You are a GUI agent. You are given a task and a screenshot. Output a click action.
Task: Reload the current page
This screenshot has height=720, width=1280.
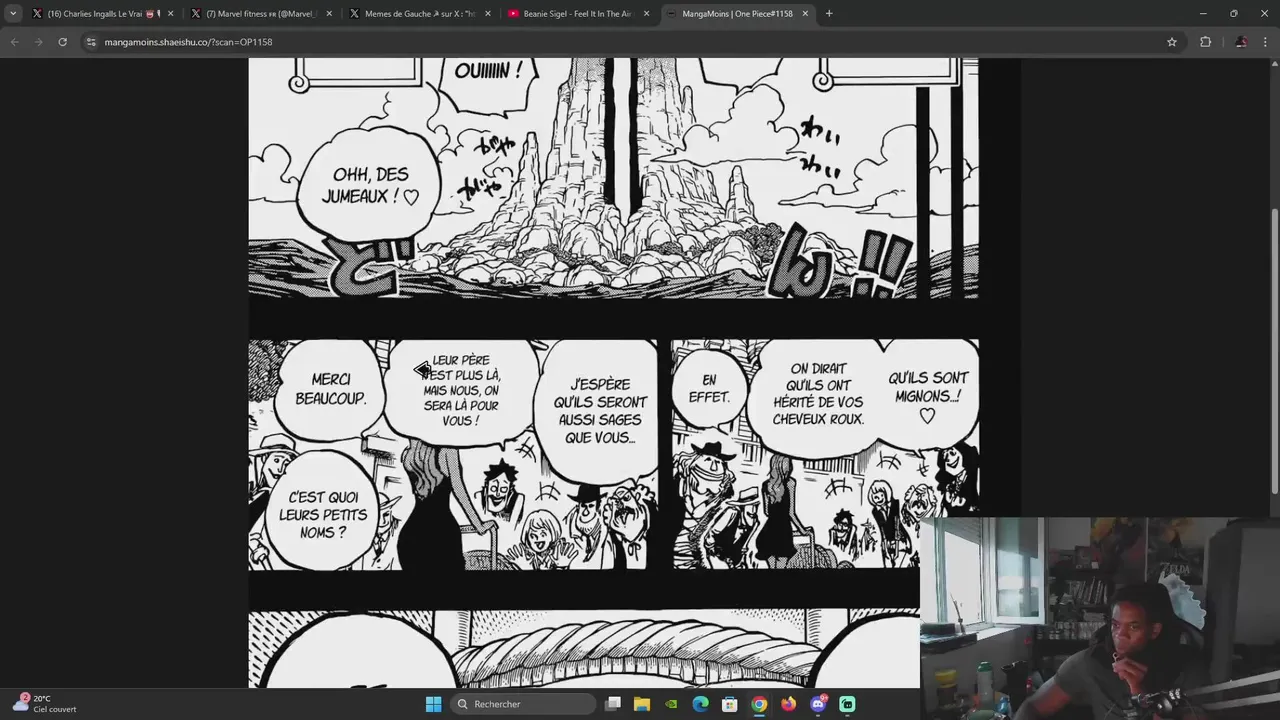(x=62, y=42)
